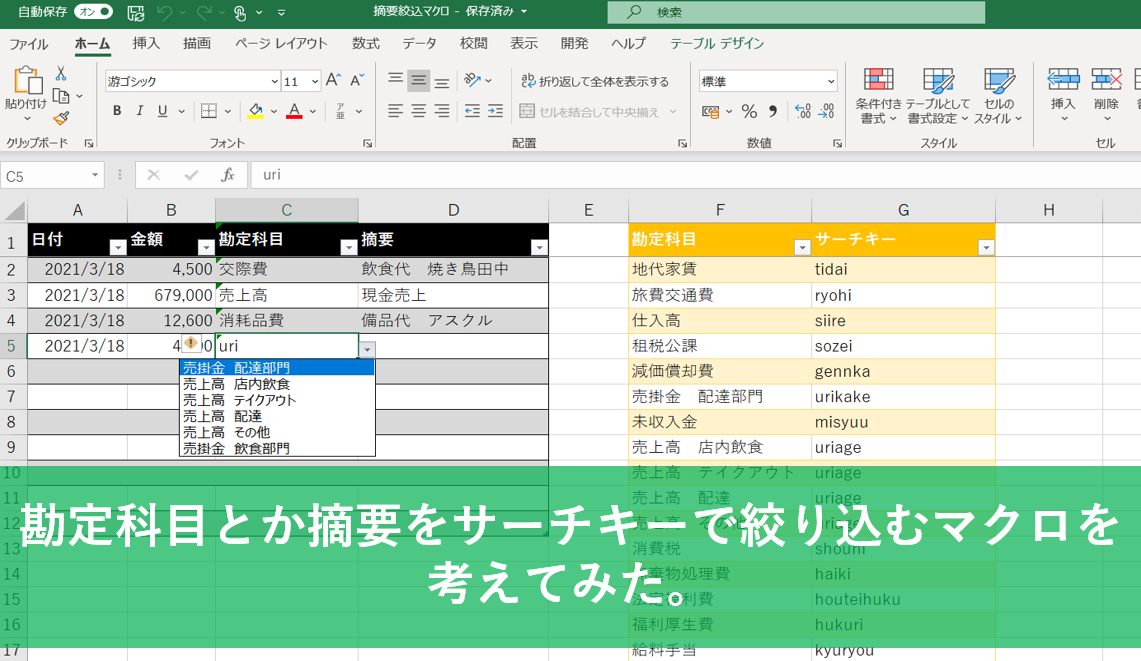Click the center align icon
The image size is (1141, 661).
pyautogui.click(x=419, y=111)
